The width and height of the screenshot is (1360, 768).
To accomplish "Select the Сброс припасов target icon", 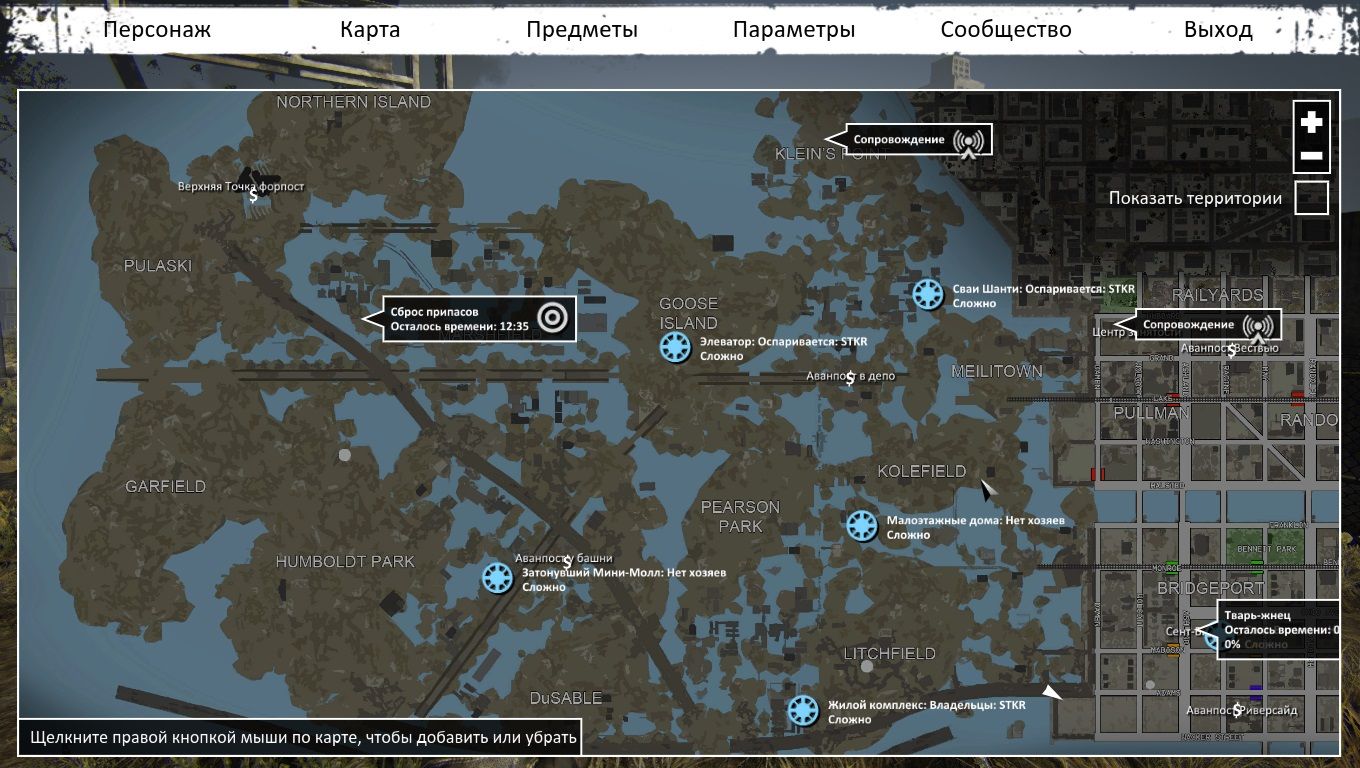I will (552, 317).
